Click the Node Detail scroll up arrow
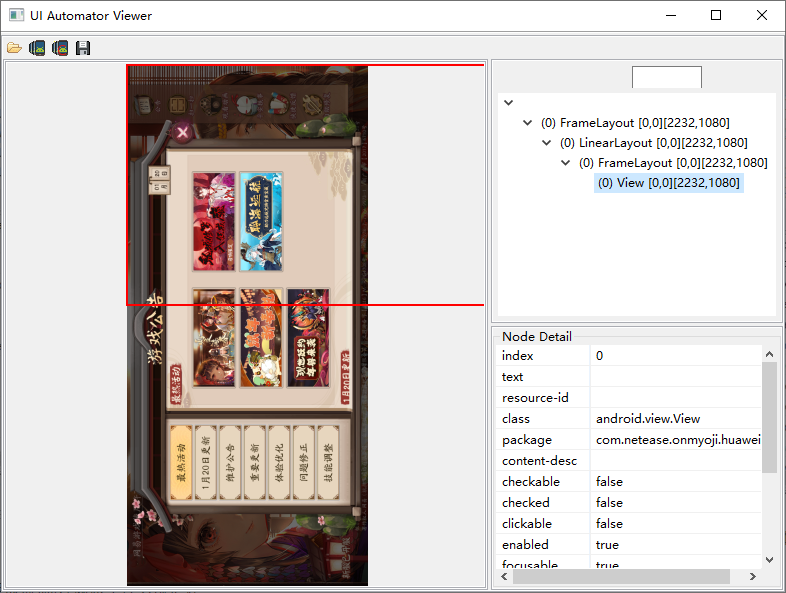Image resolution: width=786 pixels, height=593 pixels. 769,354
